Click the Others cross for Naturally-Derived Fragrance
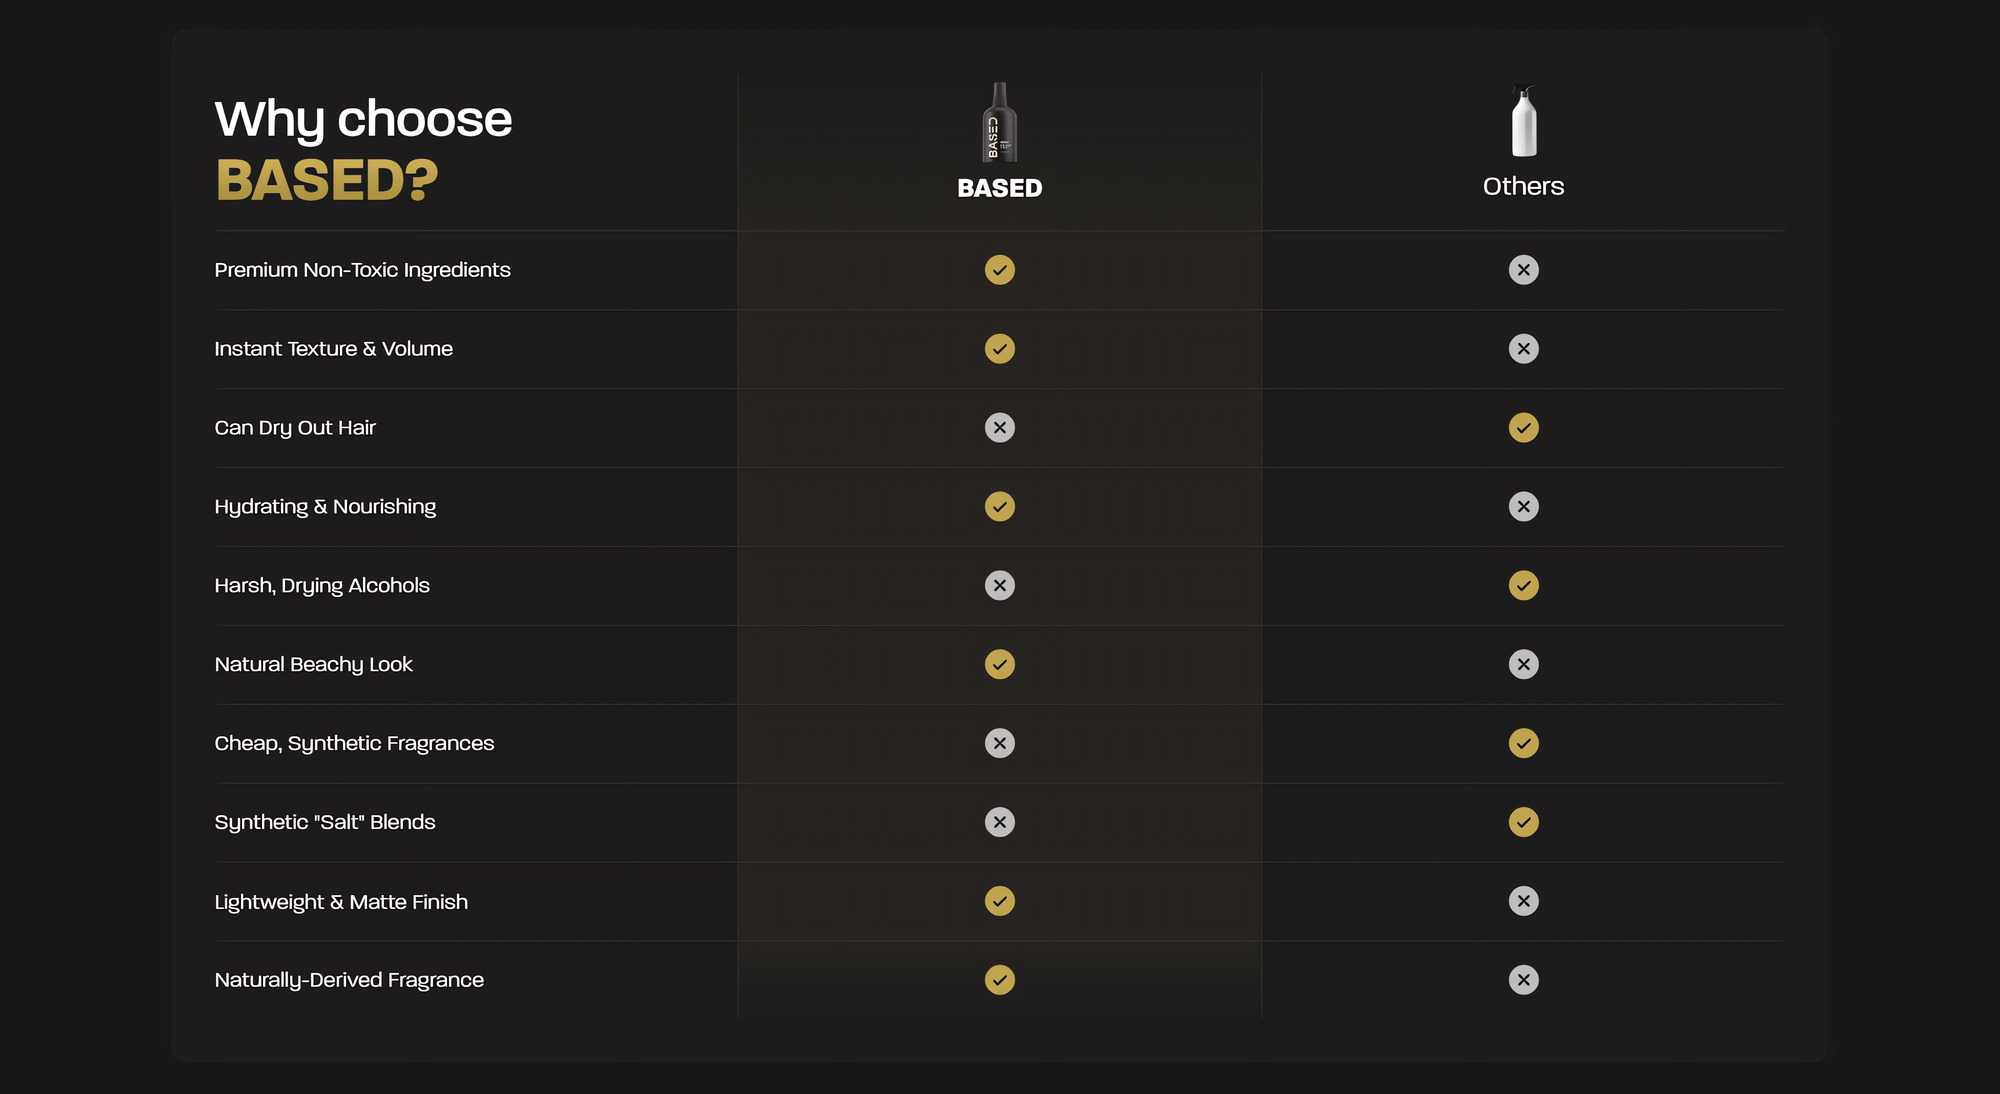2000x1094 pixels. 1523,980
